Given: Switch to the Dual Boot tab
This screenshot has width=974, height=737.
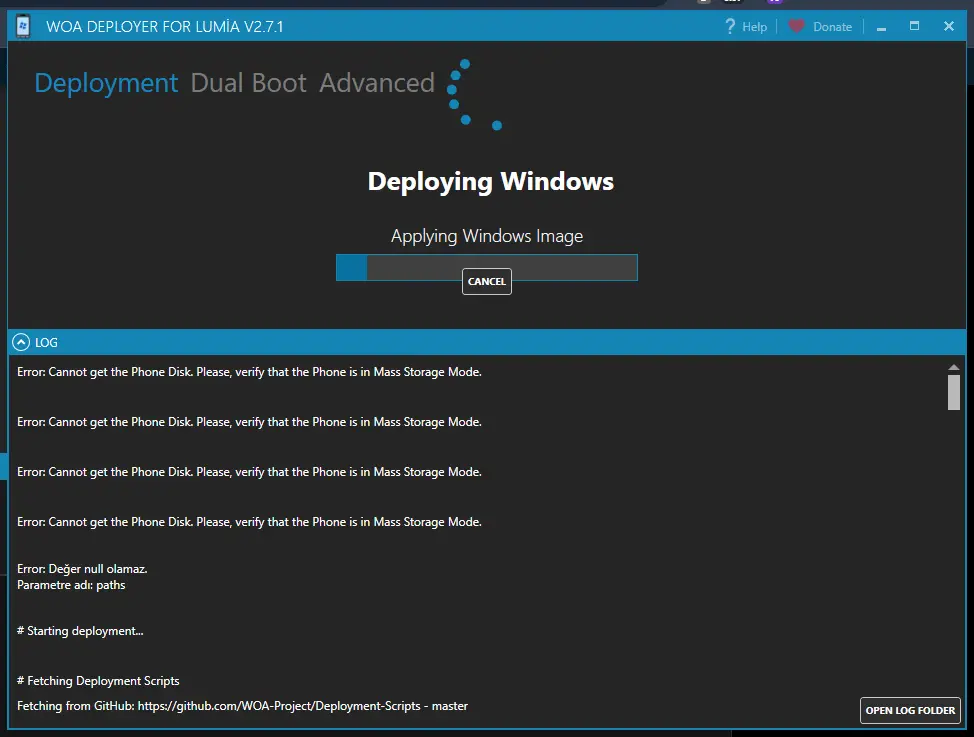Looking at the screenshot, I should (x=248, y=83).
